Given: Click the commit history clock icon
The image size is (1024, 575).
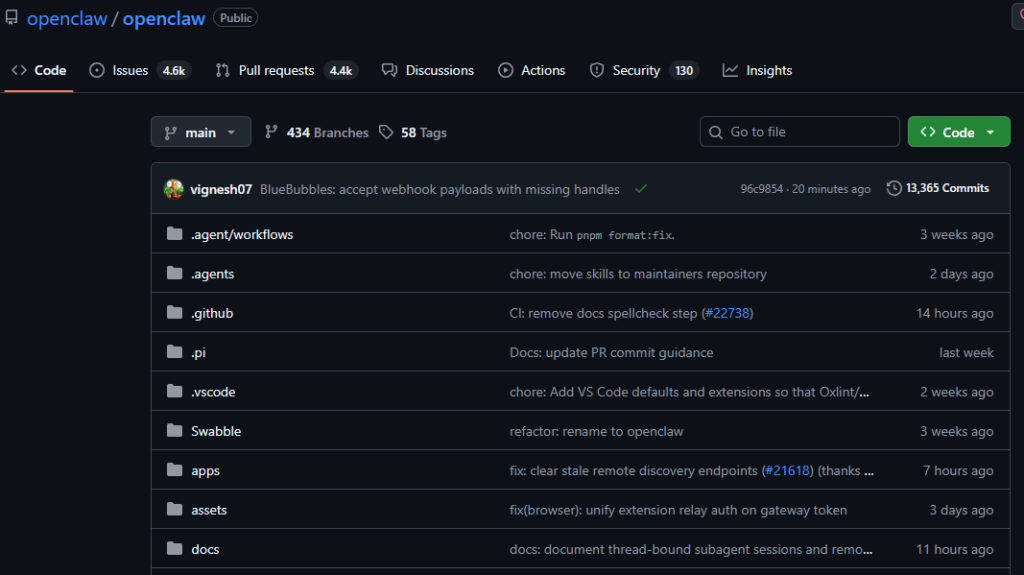Looking at the screenshot, I should [893, 189].
